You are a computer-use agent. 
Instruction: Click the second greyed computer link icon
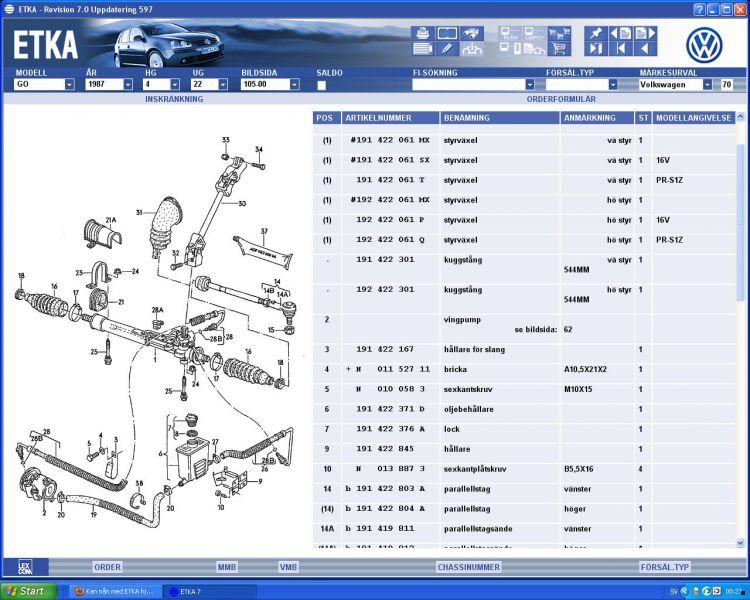point(534,33)
